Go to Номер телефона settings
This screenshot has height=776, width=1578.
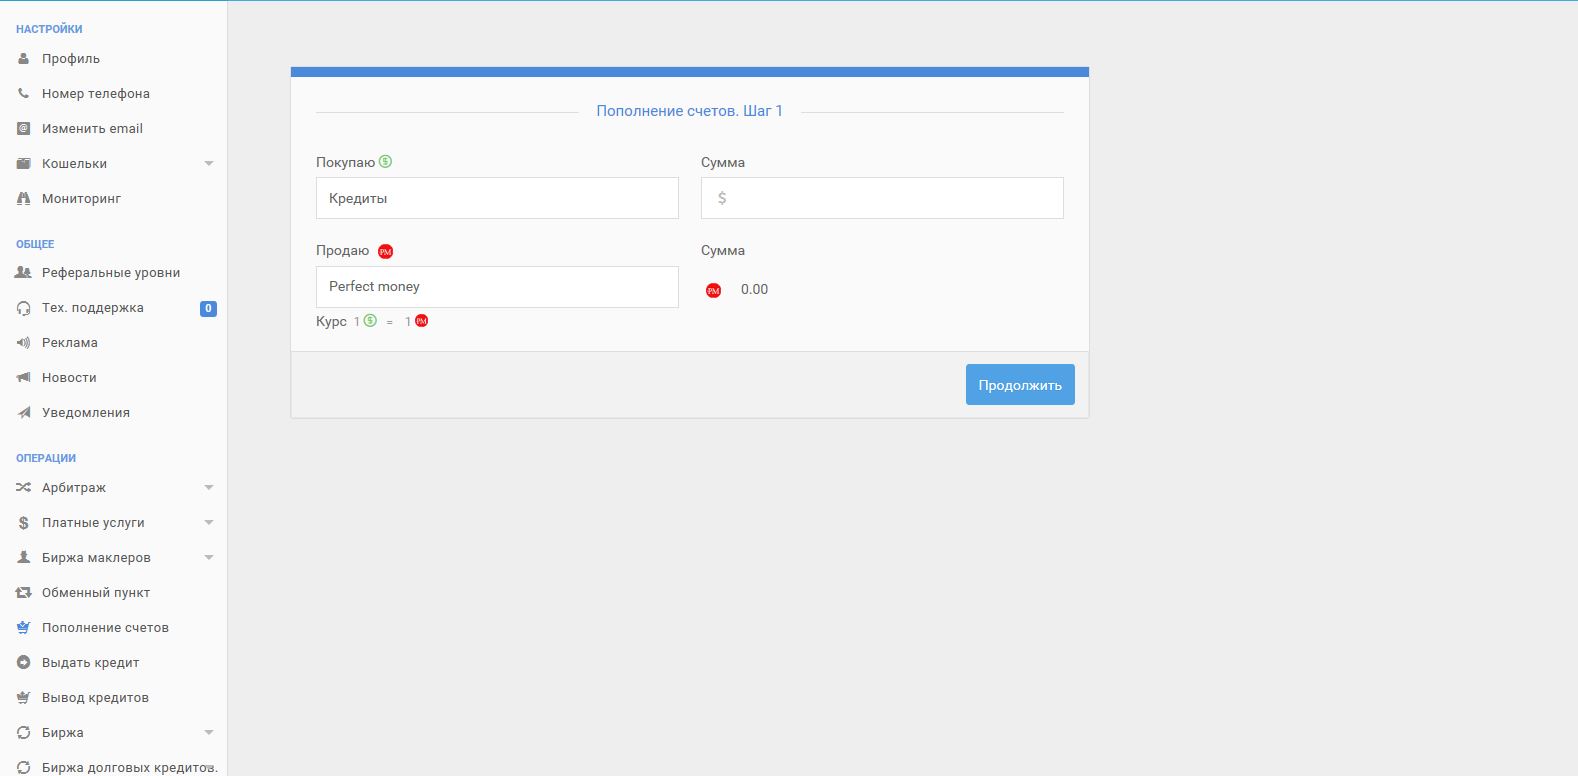pyautogui.click(x=96, y=94)
